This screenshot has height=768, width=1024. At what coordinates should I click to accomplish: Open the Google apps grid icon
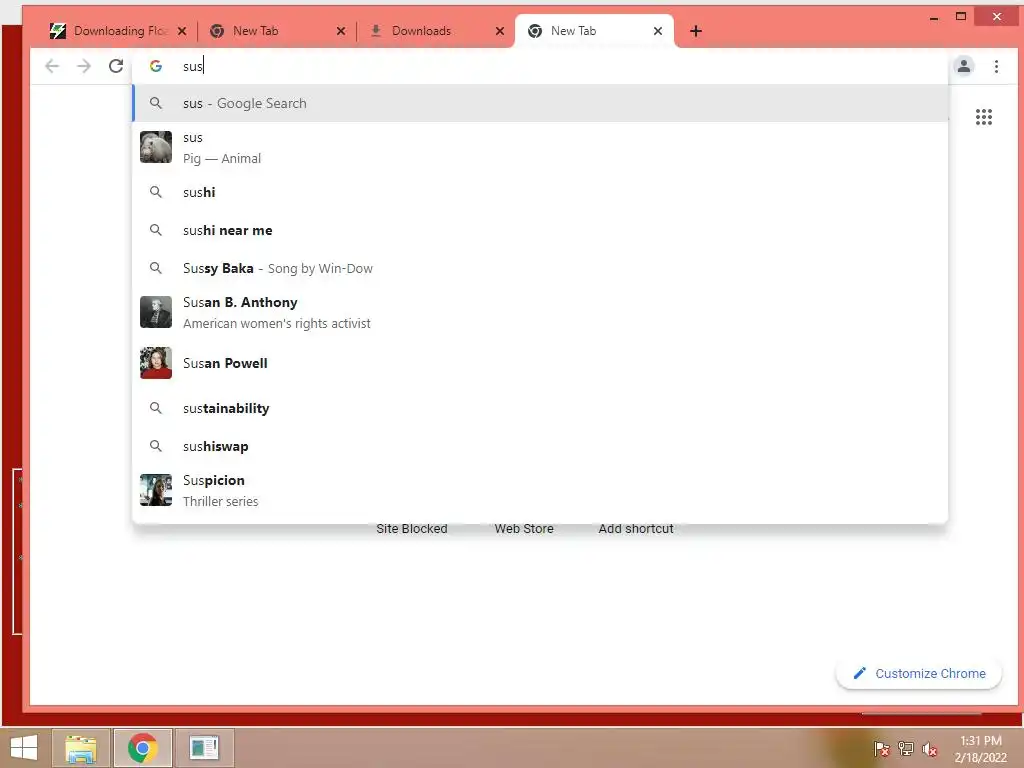(x=984, y=117)
